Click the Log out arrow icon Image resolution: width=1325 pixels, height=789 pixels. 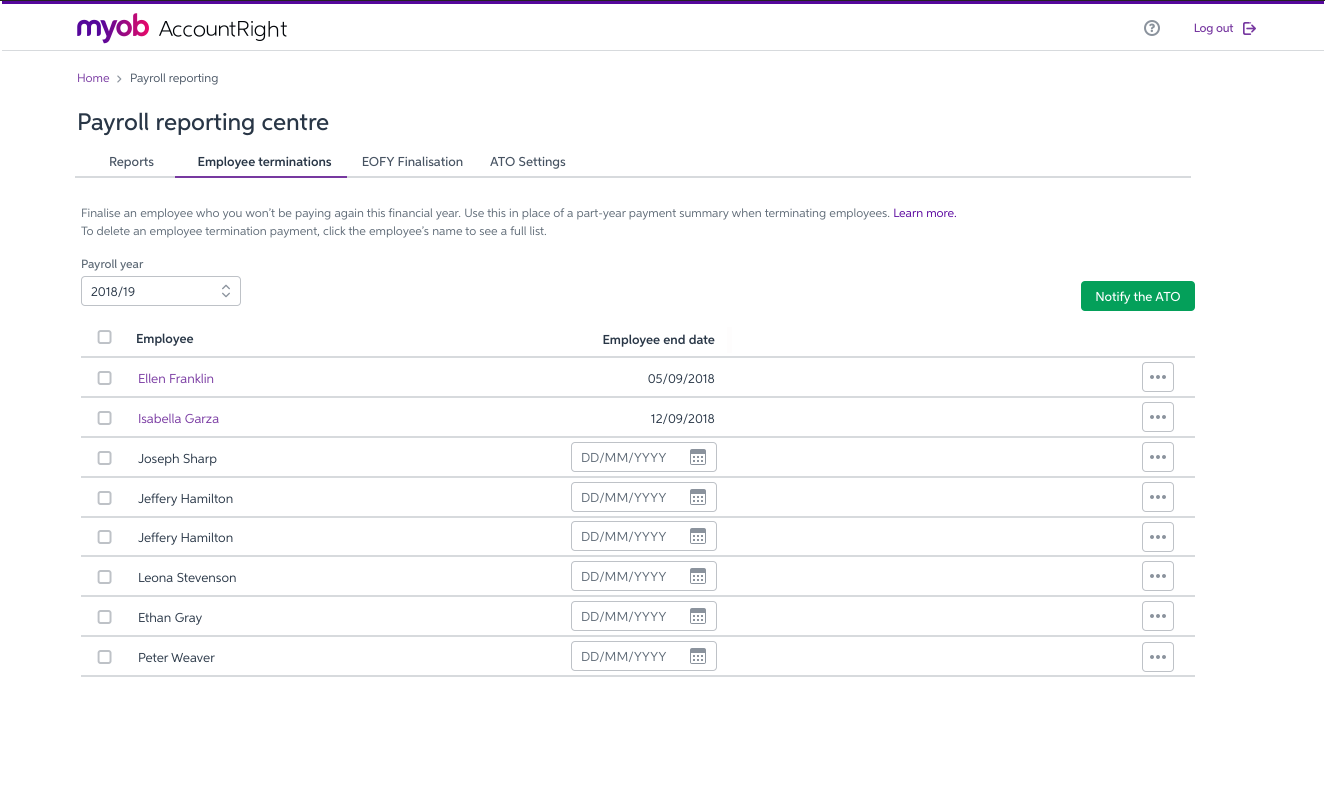(x=1249, y=29)
